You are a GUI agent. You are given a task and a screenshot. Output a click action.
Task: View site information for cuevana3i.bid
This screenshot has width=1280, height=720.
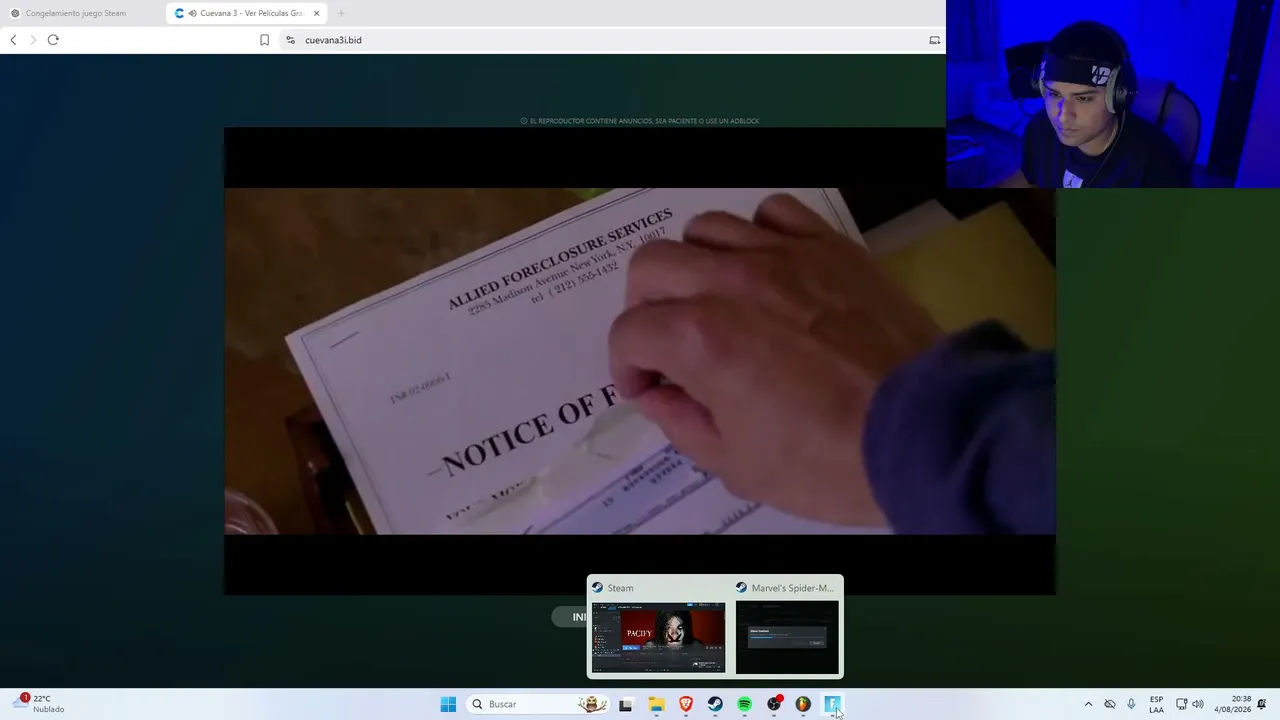point(290,40)
